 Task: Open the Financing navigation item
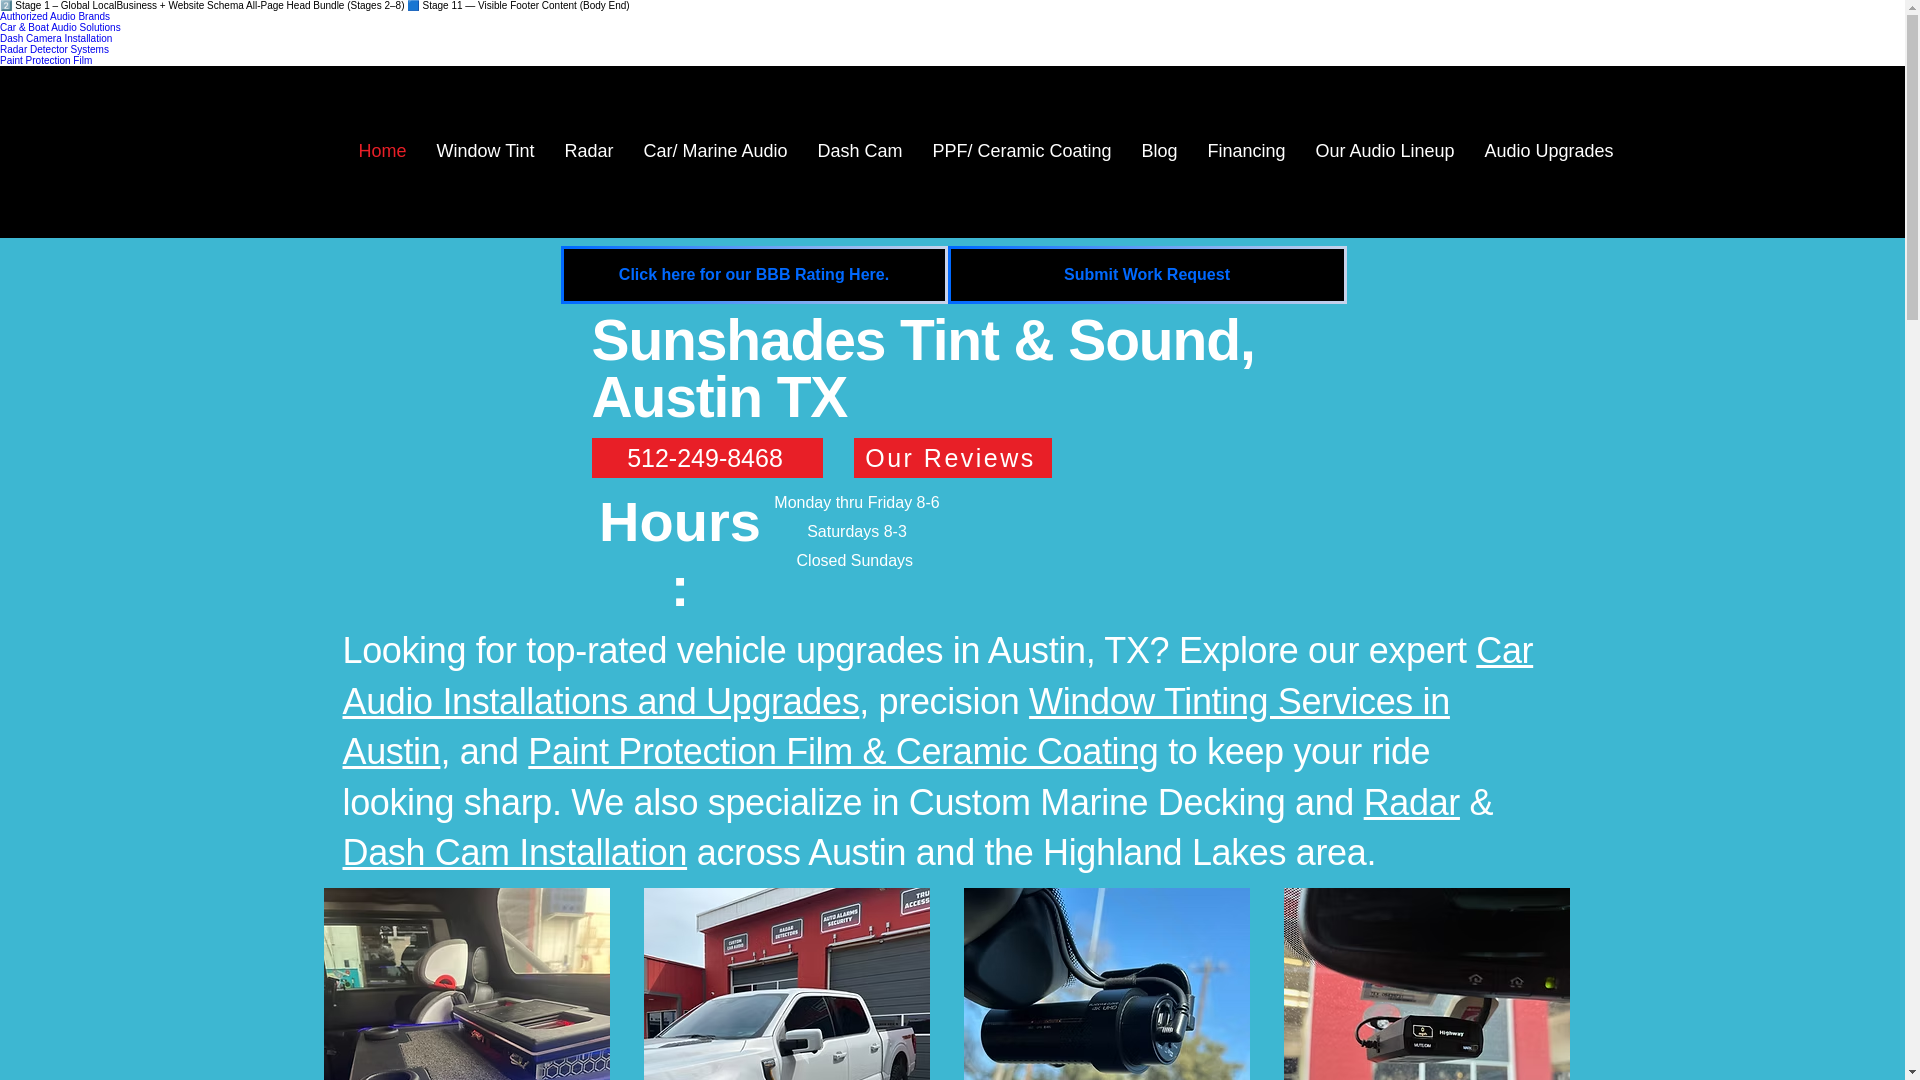point(1245,151)
